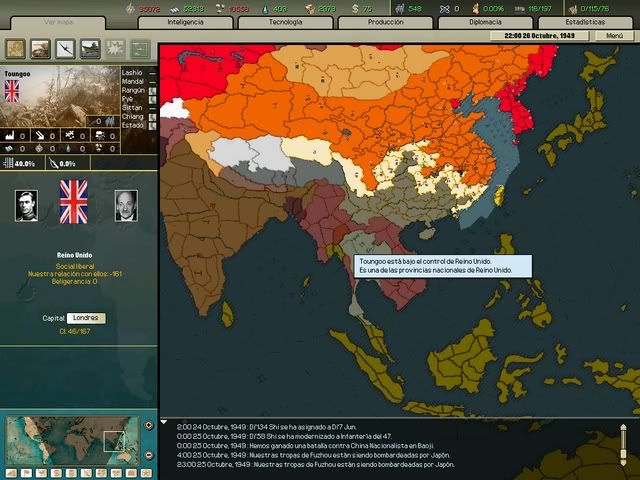Open the Estadísticas tab

point(584,21)
